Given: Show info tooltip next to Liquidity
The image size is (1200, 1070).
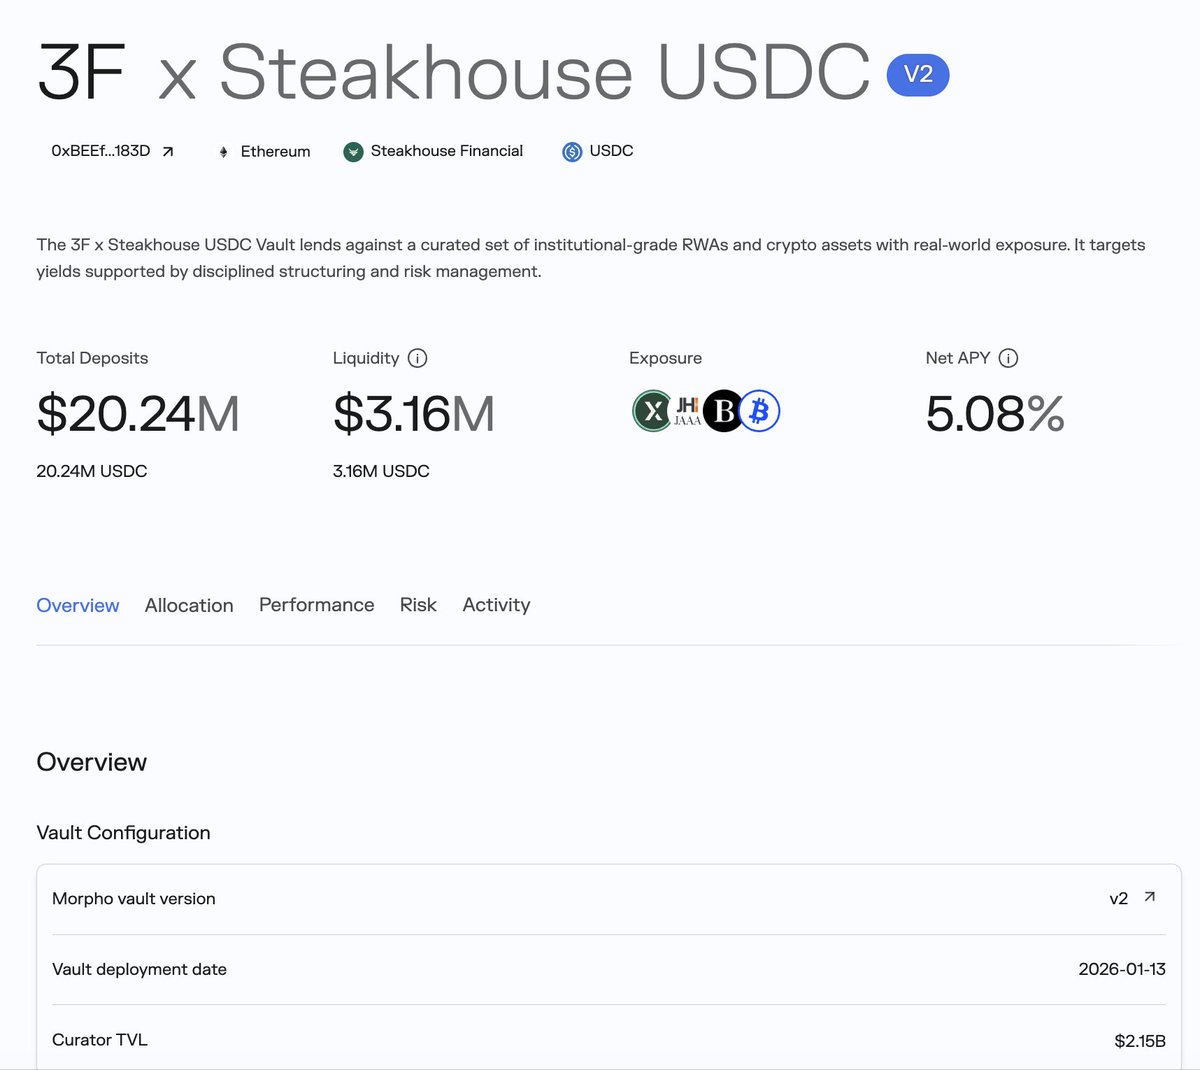Looking at the screenshot, I should coord(418,358).
